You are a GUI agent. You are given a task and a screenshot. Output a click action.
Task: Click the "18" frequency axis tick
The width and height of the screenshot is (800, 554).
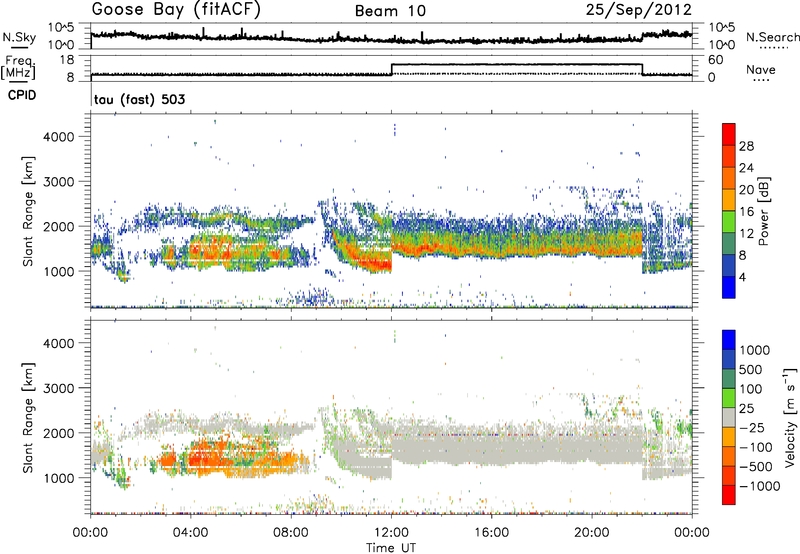click(x=66, y=60)
